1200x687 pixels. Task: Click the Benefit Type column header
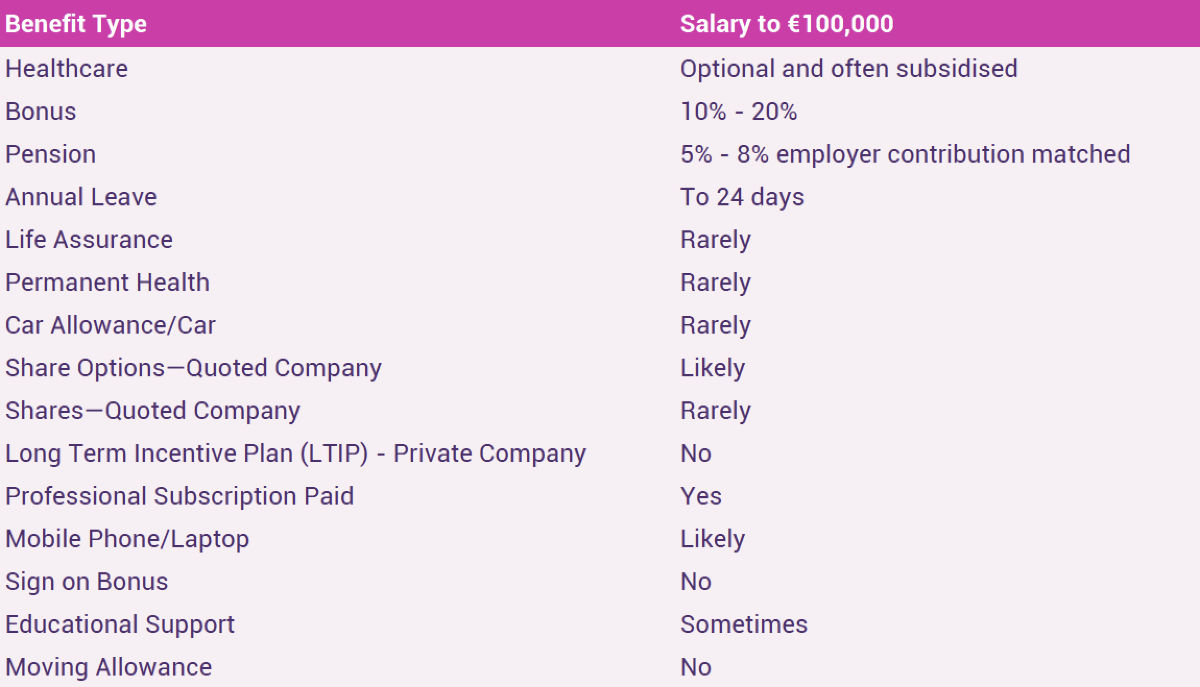pyautogui.click(x=76, y=24)
